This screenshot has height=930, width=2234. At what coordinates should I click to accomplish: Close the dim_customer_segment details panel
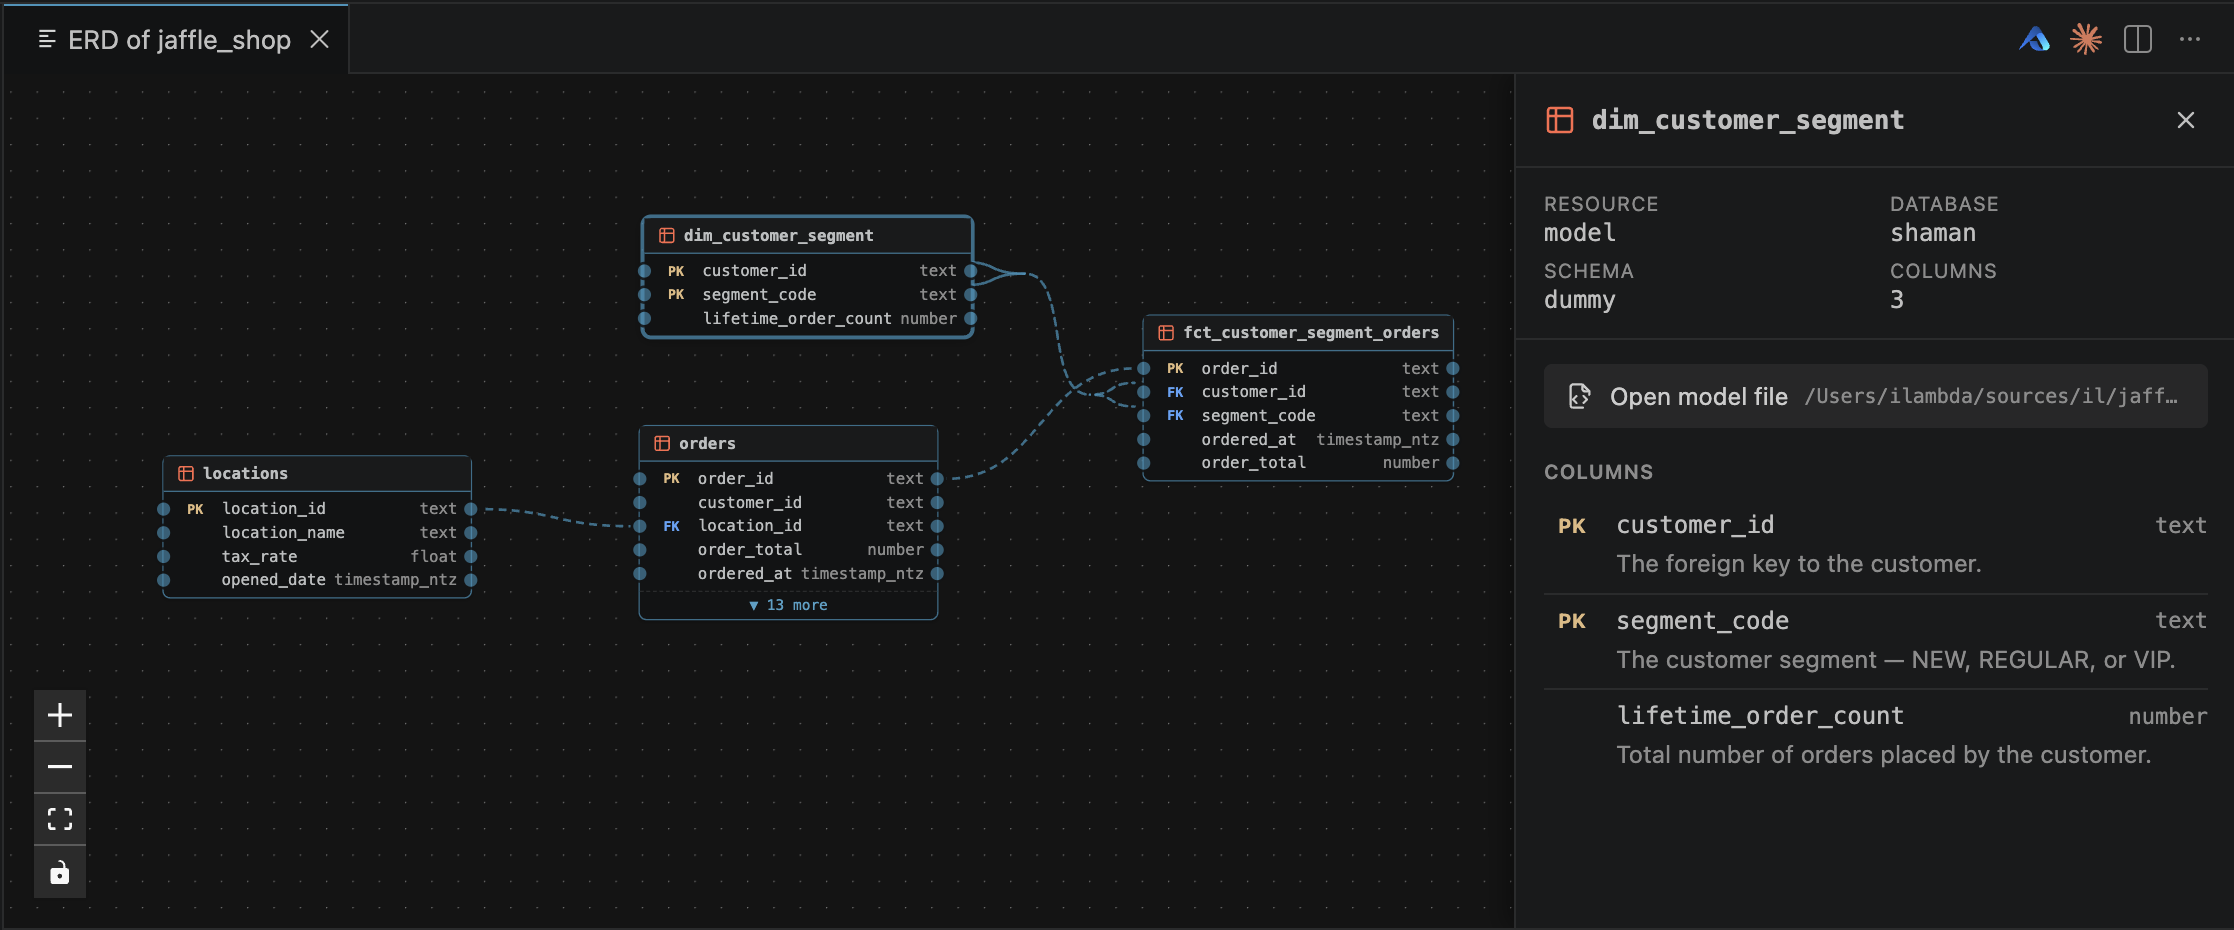(2186, 120)
